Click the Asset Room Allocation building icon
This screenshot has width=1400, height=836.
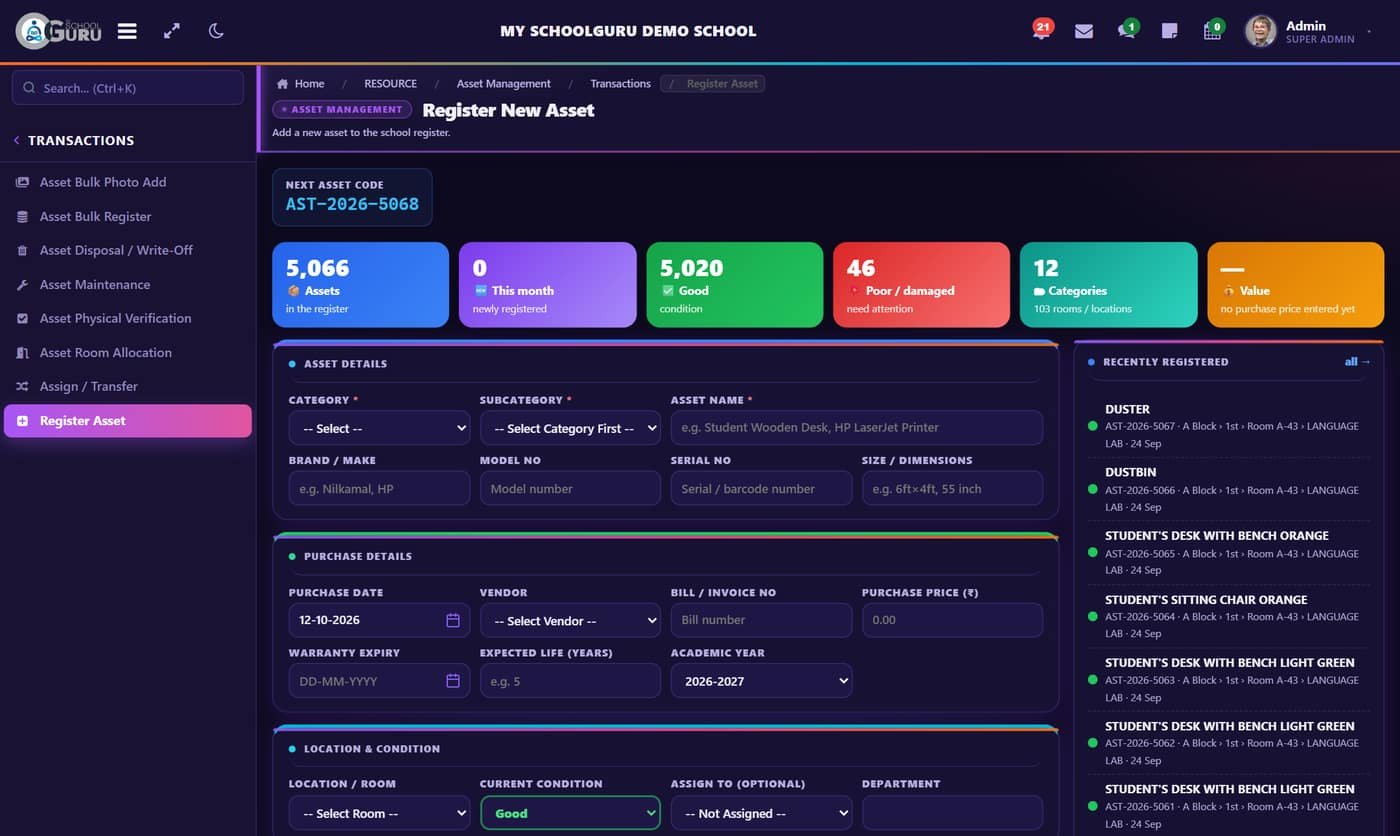(22, 352)
